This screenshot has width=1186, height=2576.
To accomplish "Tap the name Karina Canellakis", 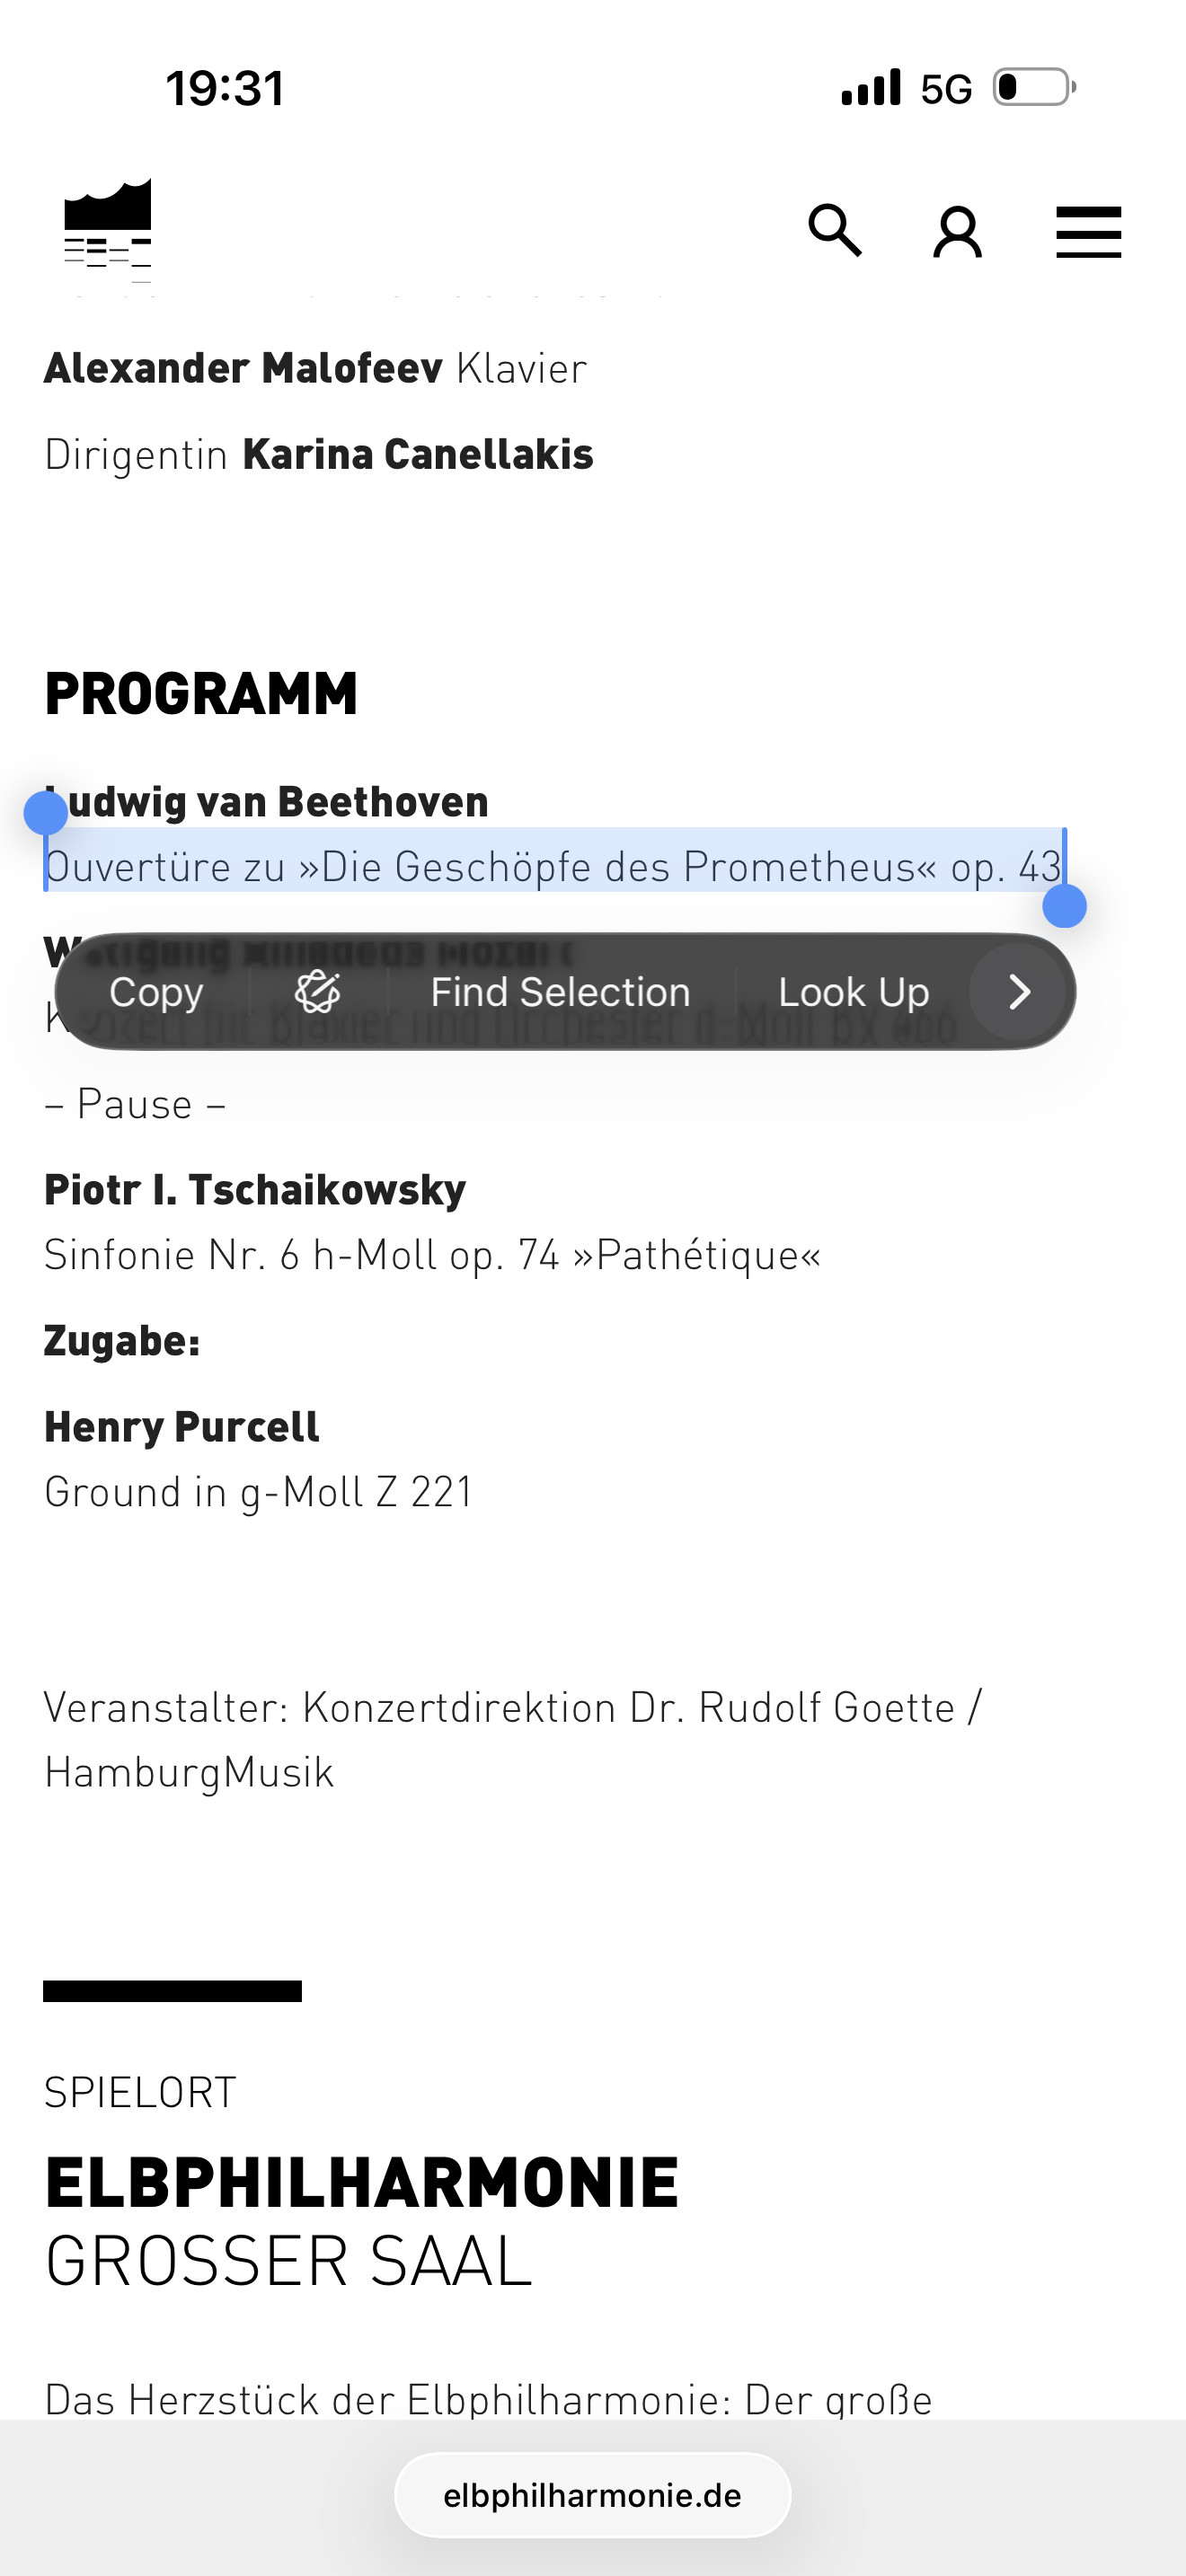I will tap(418, 454).
